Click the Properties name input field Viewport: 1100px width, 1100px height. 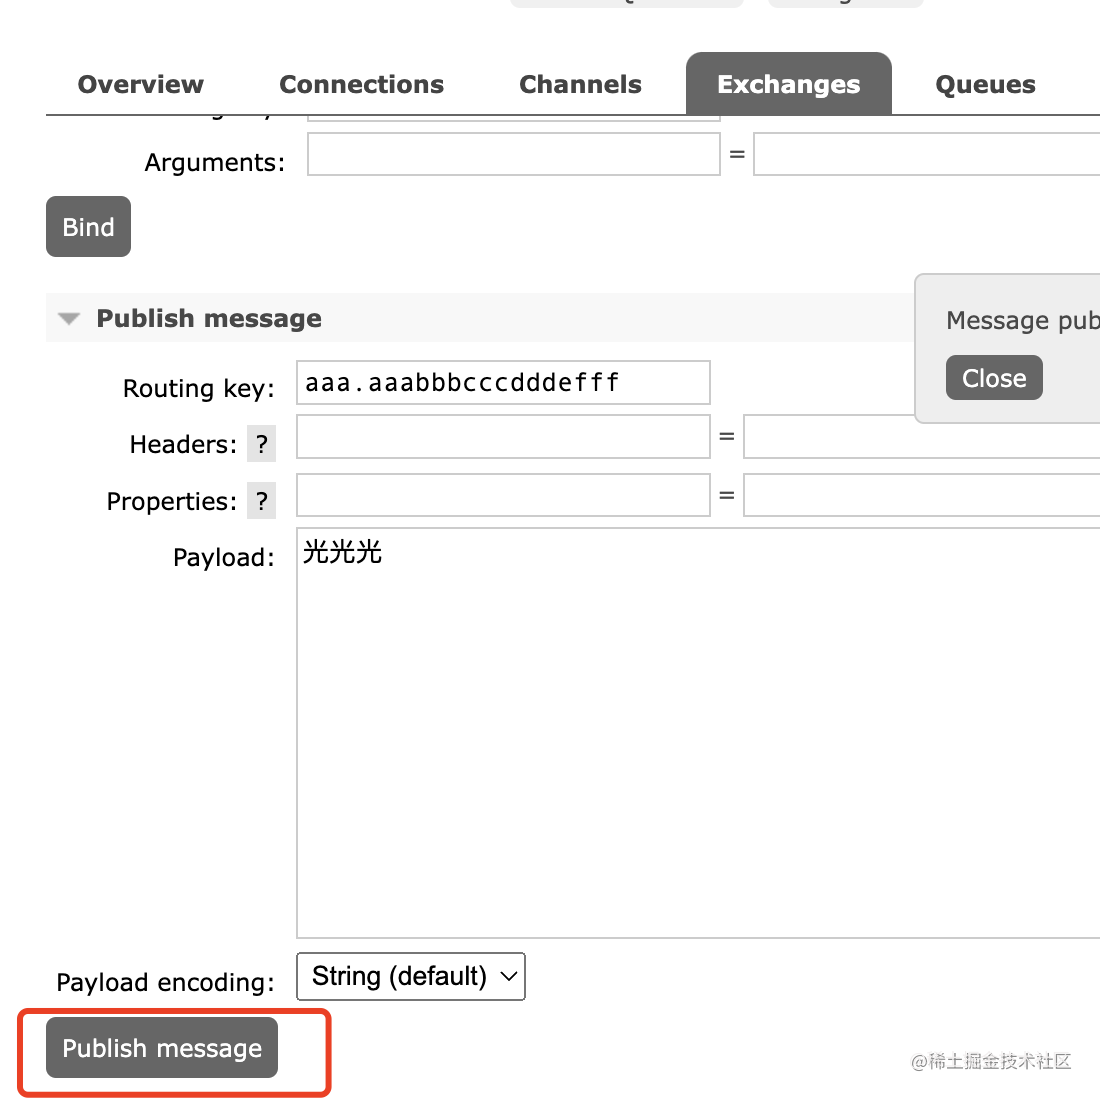tap(503, 495)
